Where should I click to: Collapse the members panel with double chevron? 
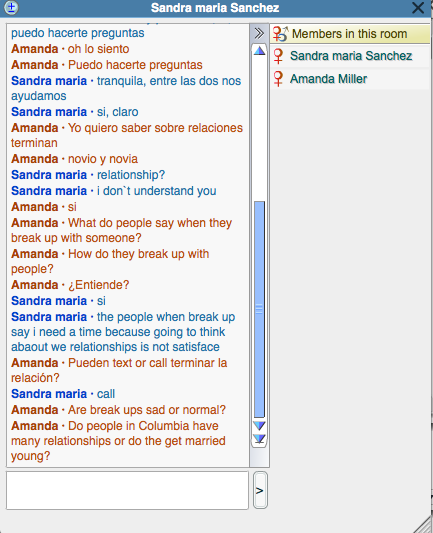[259, 33]
